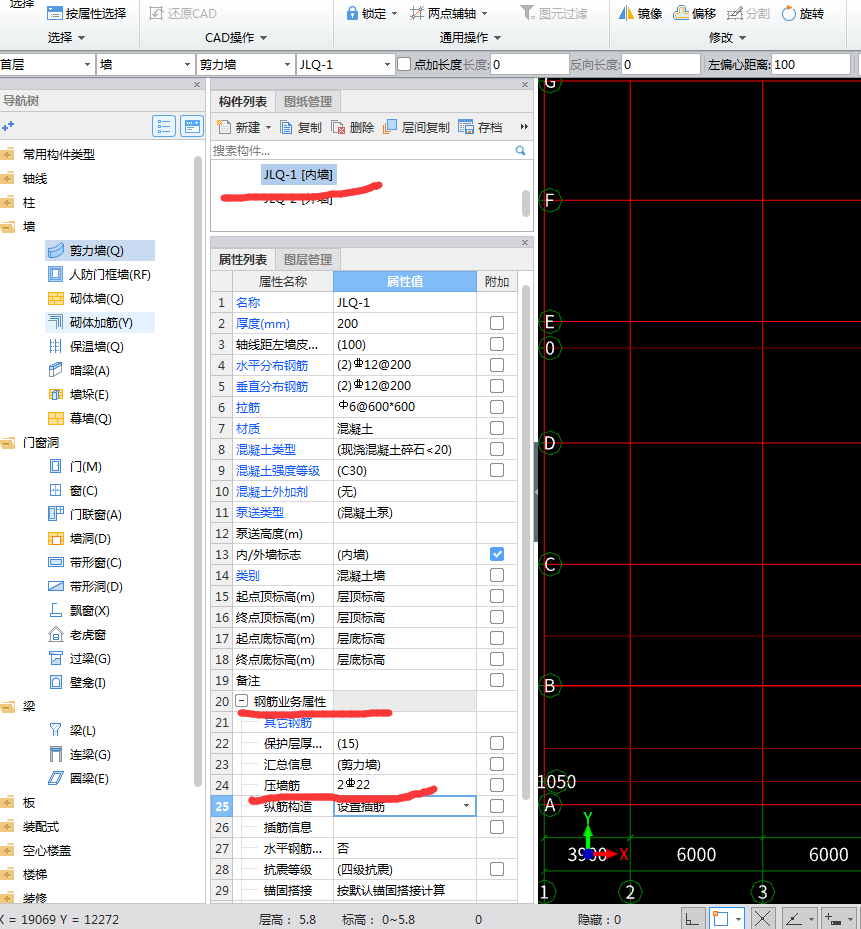
Task: Click the 偏移 offset tool
Action: (694, 13)
